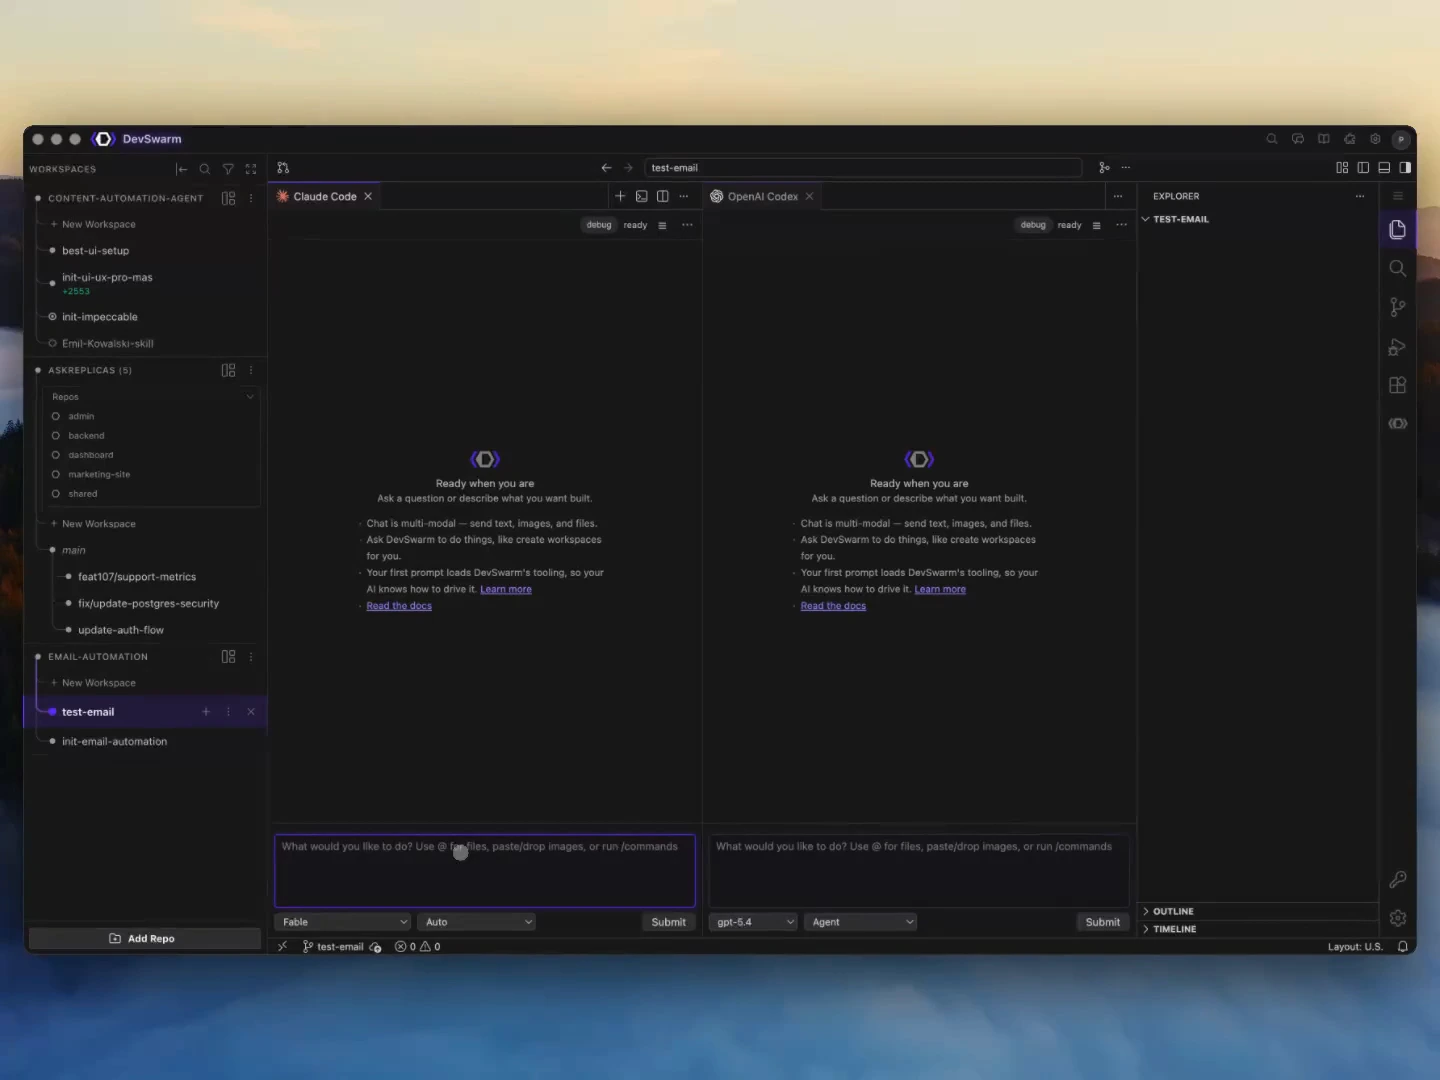This screenshot has height=1080, width=1440.
Task: Open Source Control in the activity bar
Action: tap(1398, 307)
